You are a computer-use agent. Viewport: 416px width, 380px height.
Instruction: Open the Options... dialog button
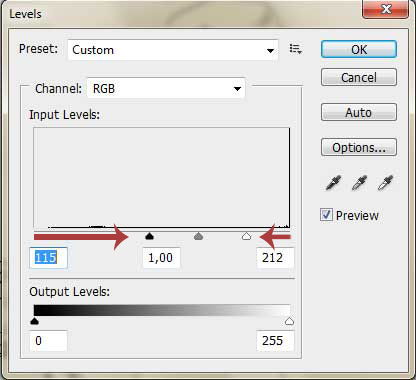pyautogui.click(x=359, y=147)
